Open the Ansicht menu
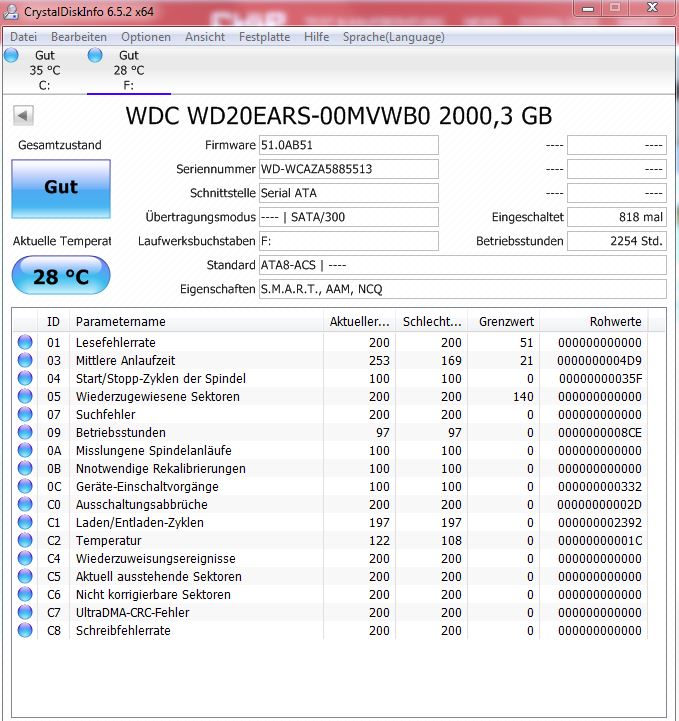 [x=205, y=37]
